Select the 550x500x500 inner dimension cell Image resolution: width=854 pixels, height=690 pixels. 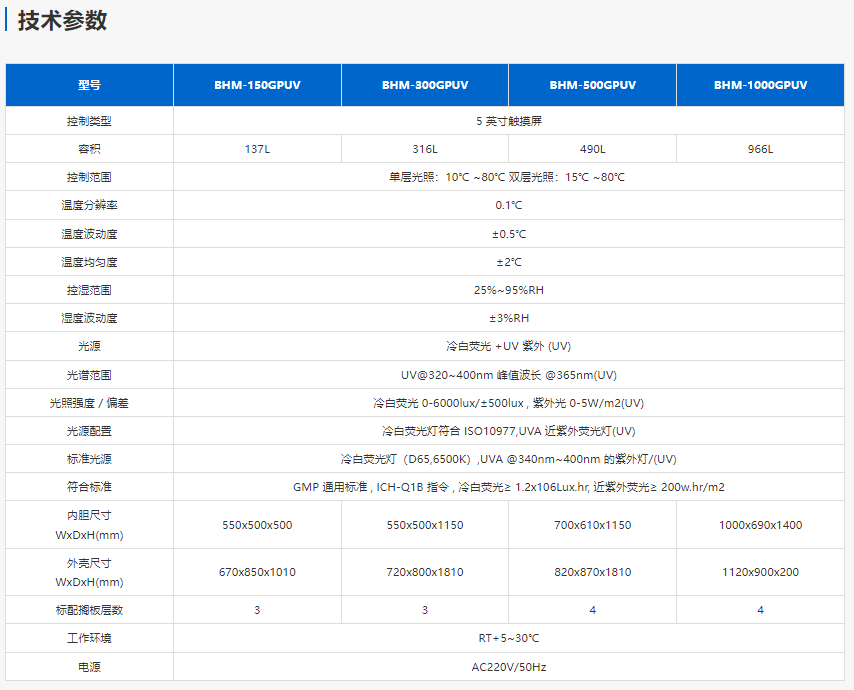coord(257,525)
